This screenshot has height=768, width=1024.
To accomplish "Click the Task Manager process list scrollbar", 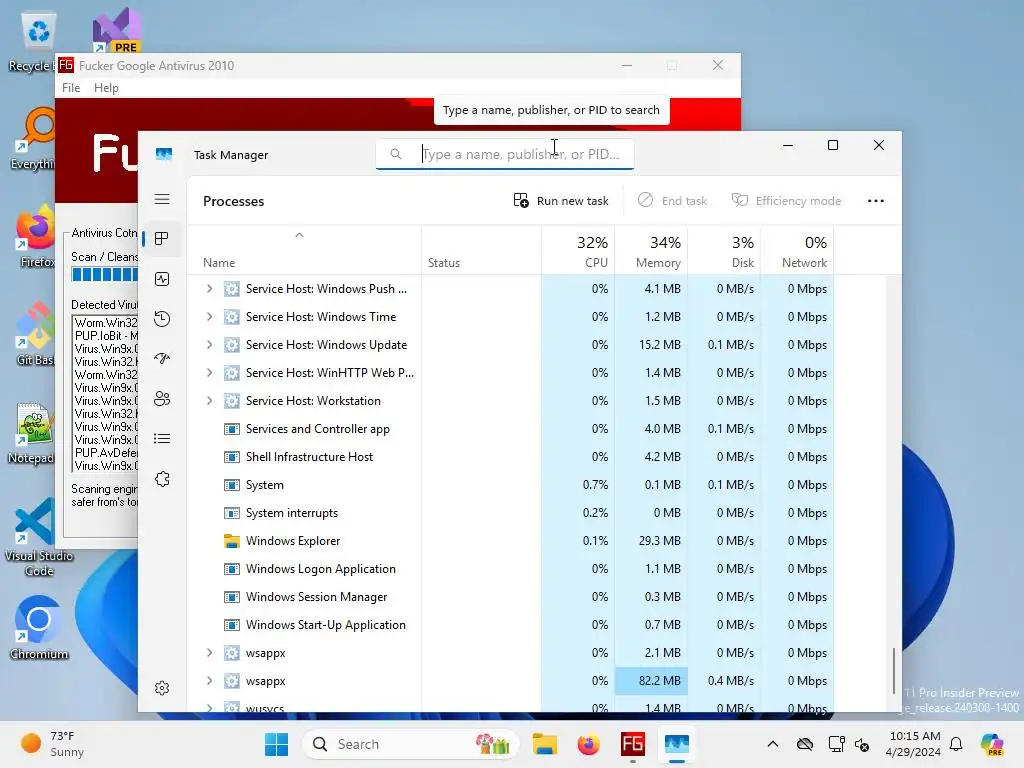I will click(893, 671).
